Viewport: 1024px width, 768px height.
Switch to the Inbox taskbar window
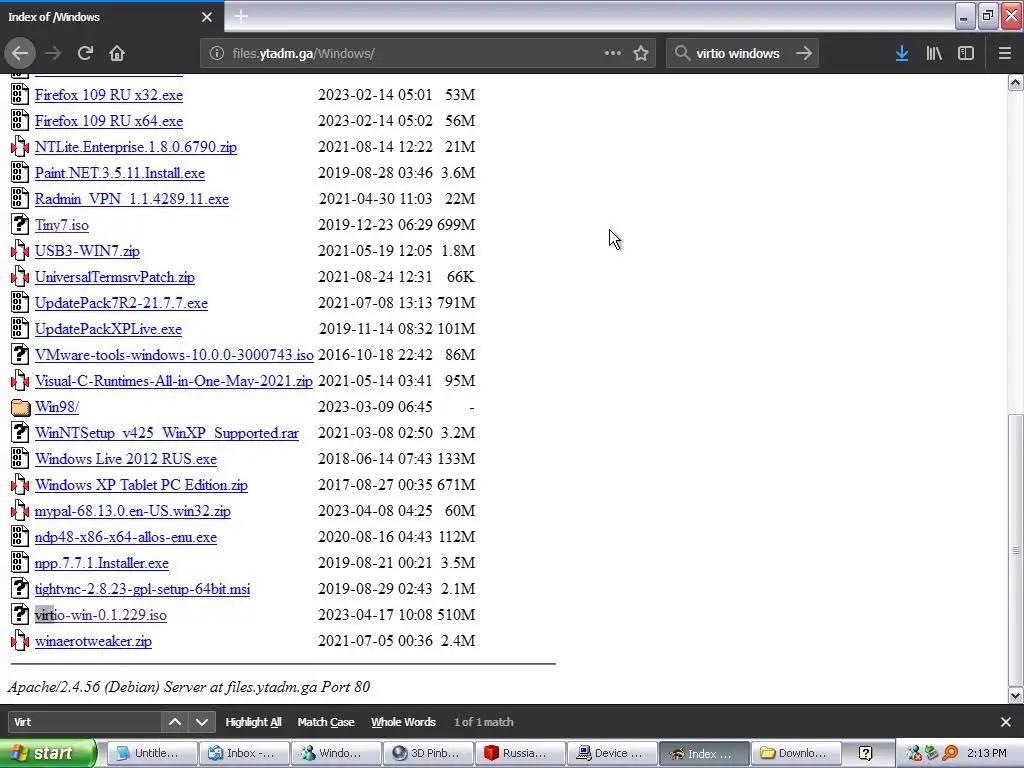244,754
